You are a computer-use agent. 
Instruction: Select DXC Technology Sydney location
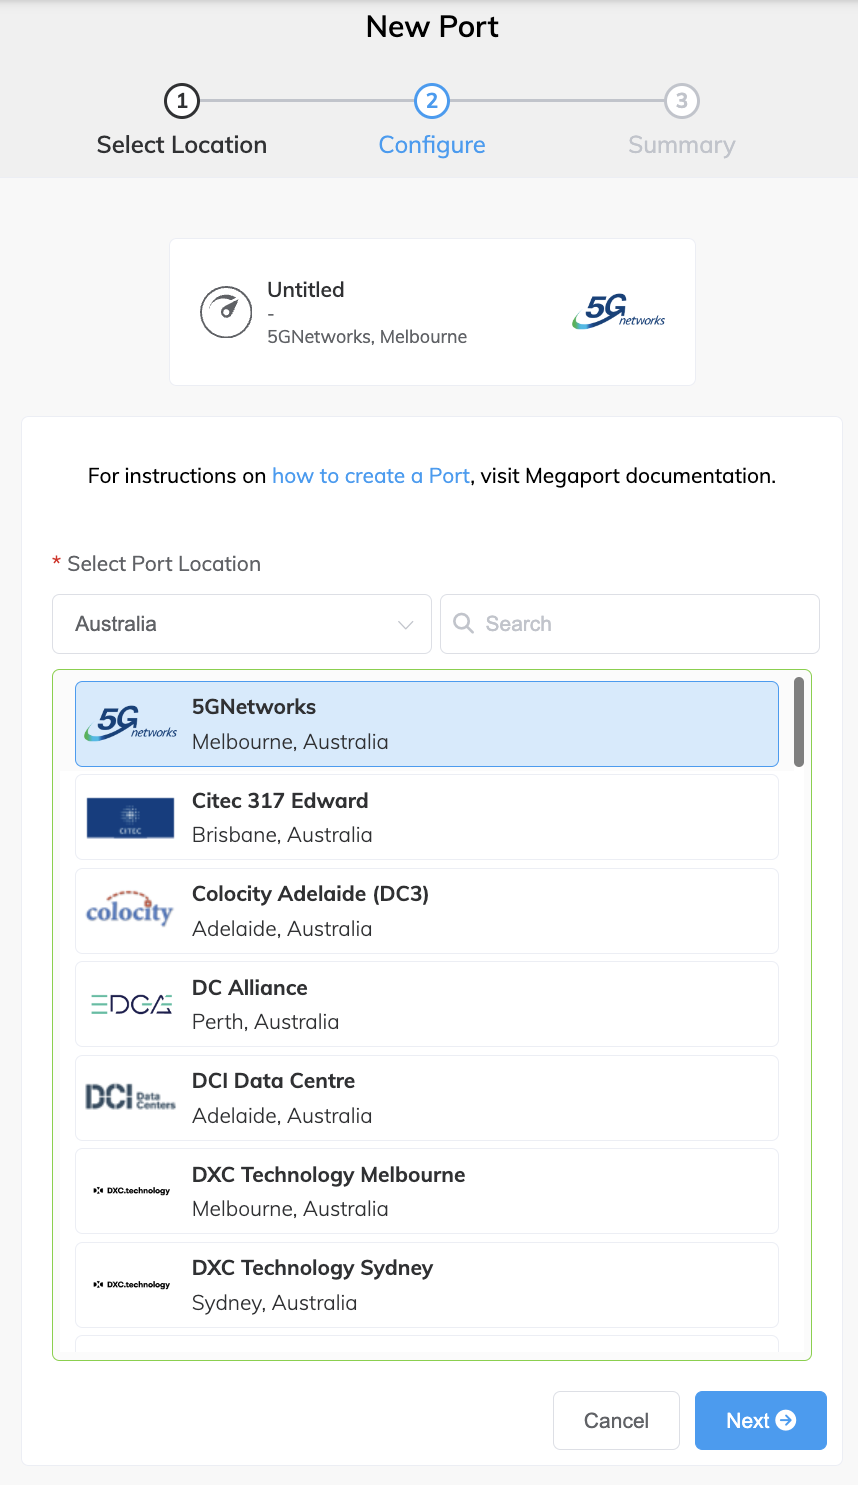point(427,1285)
